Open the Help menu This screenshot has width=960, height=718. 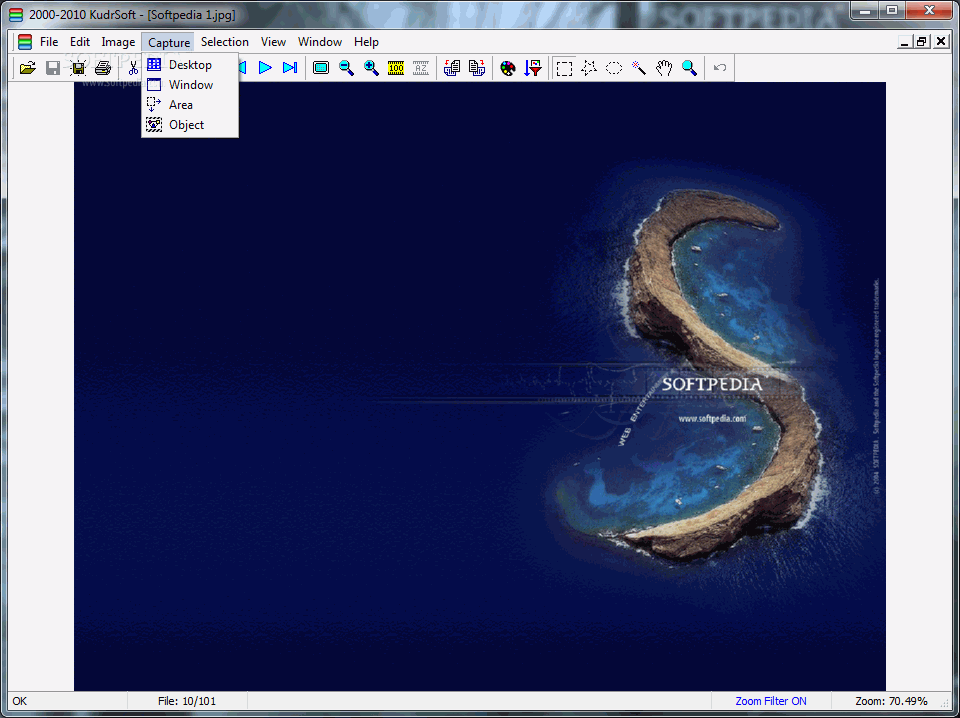click(x=366, y=42)
